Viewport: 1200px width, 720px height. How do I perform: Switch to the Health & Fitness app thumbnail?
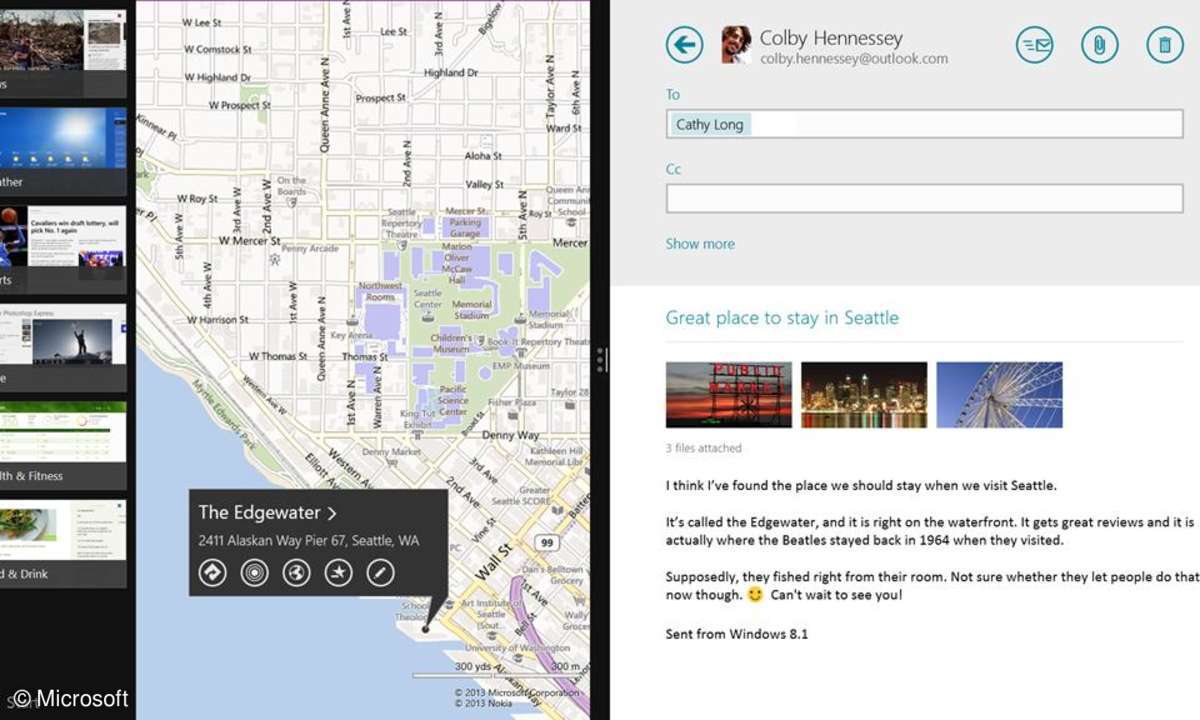tap(63, 446)
